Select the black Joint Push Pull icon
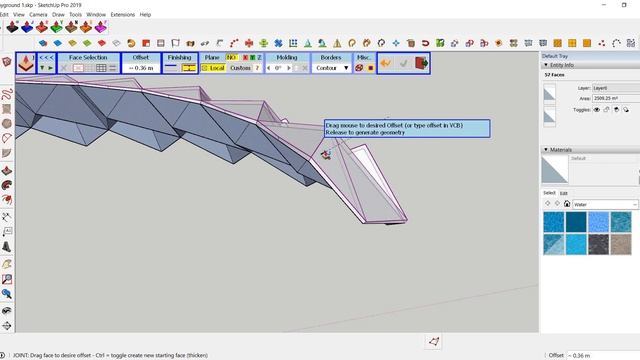The height and width of the screenshot is (360, 640). pos(13,27)
